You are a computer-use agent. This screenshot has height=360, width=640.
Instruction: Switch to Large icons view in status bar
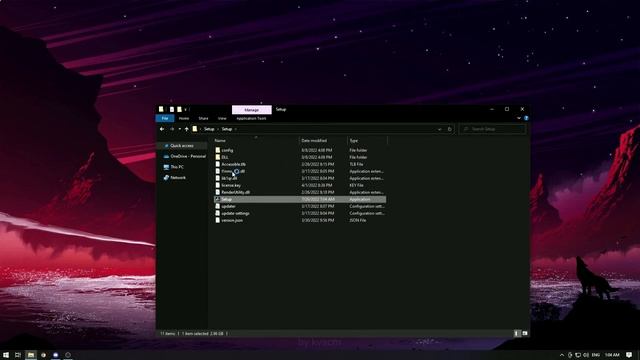[x=525, y=333]
